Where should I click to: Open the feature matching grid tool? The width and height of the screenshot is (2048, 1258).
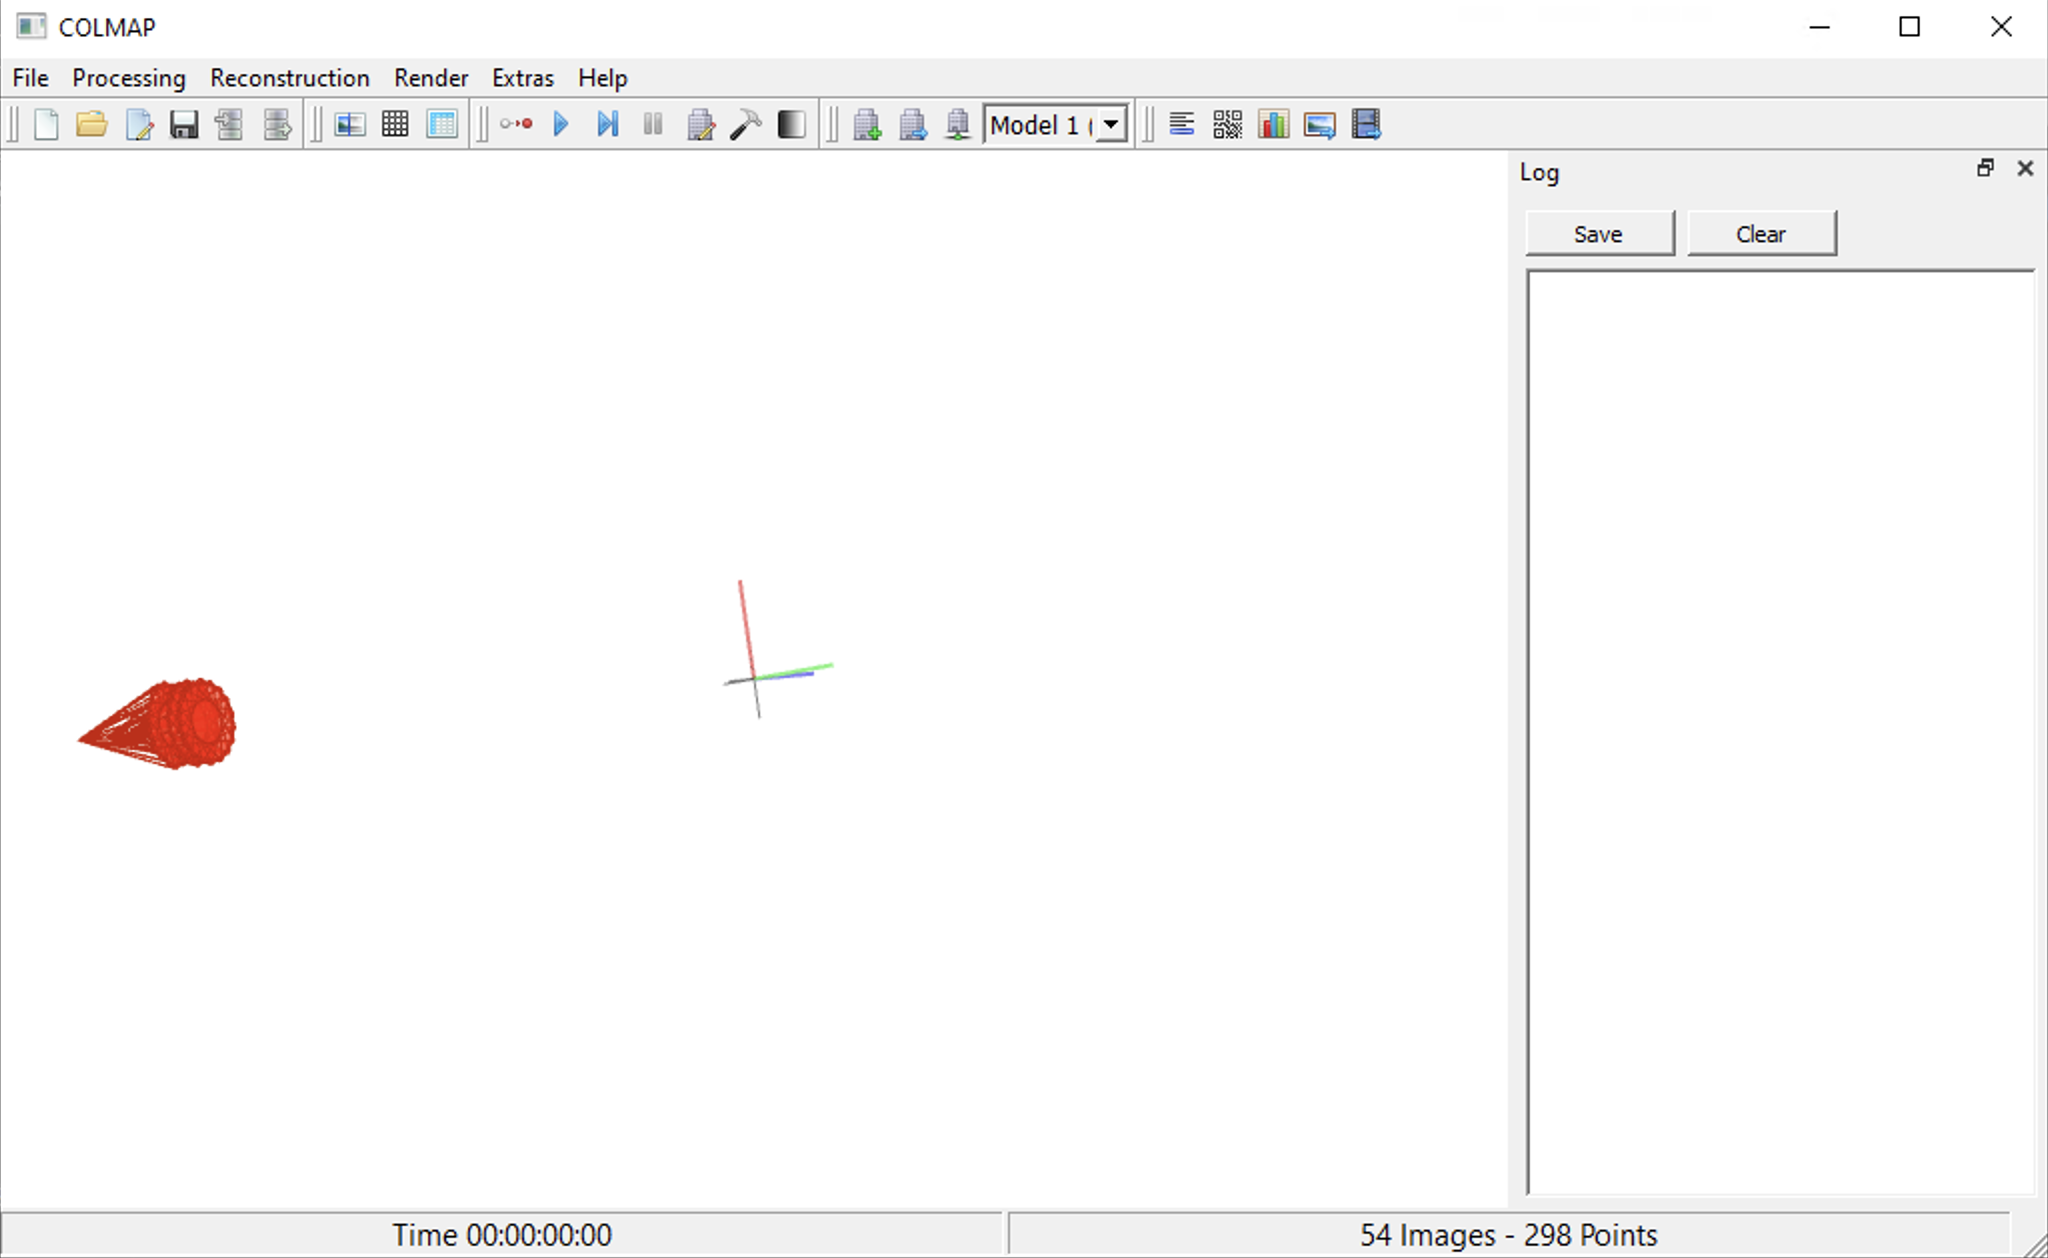click(395, 124)
